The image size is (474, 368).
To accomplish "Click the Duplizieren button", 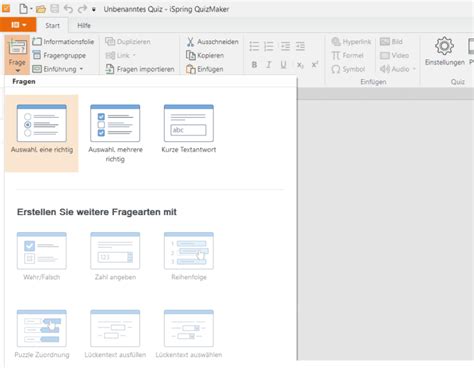I will 128,42.
